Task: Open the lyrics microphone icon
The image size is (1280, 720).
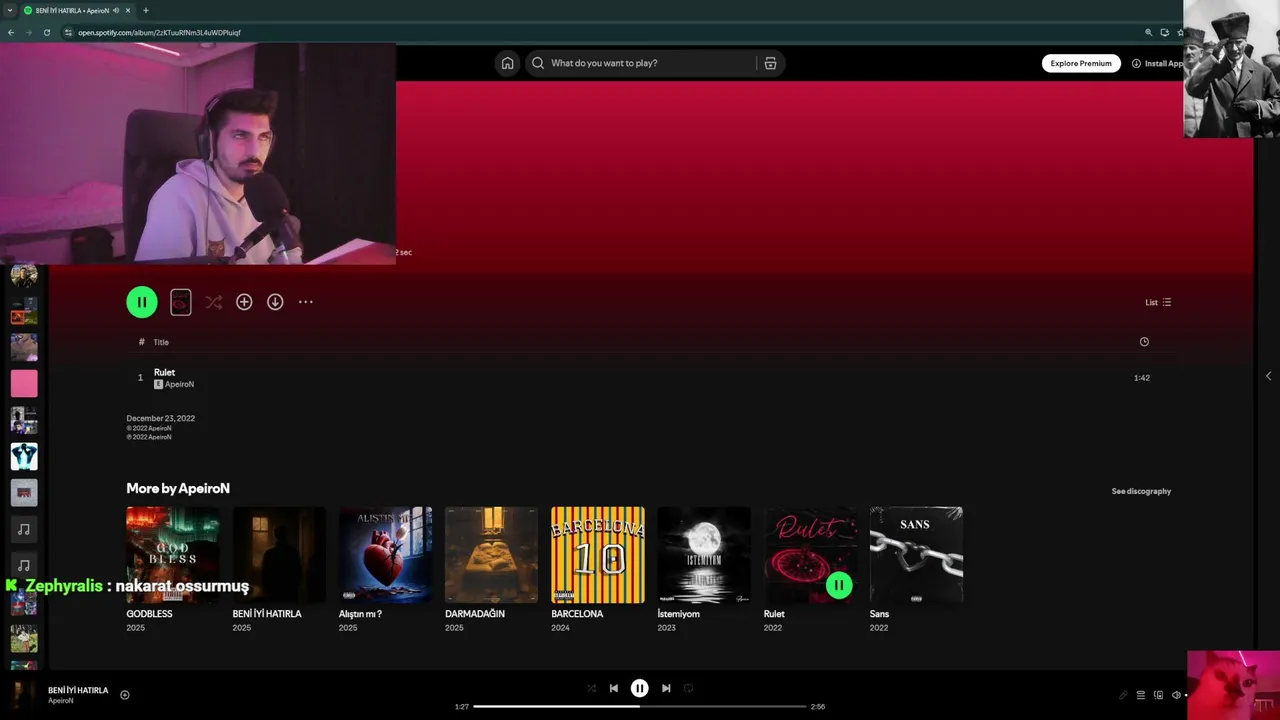Action: coord(1123,695)
